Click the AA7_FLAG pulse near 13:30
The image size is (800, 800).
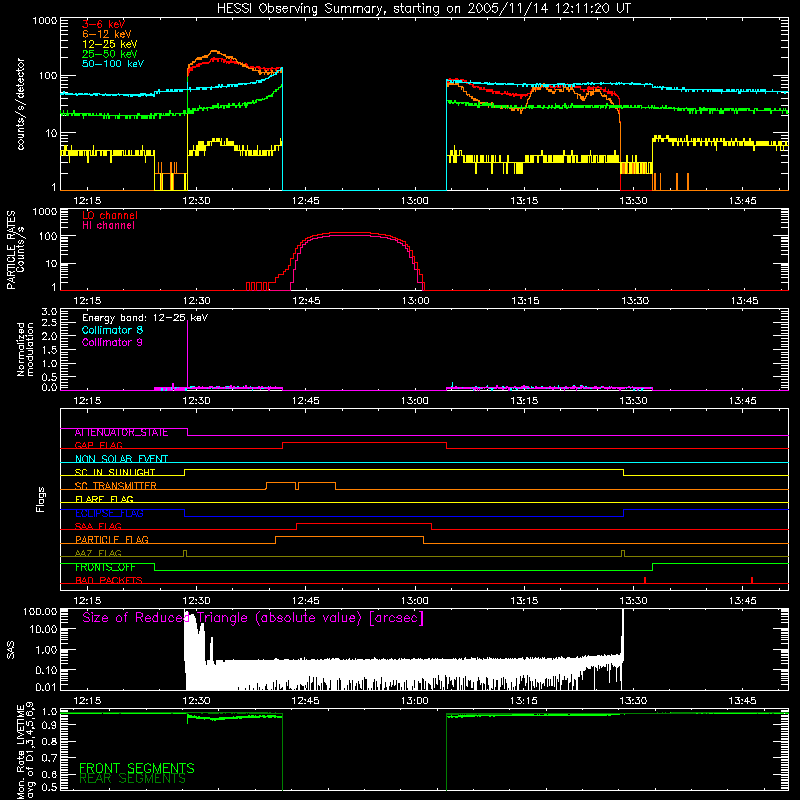(623, 554)
